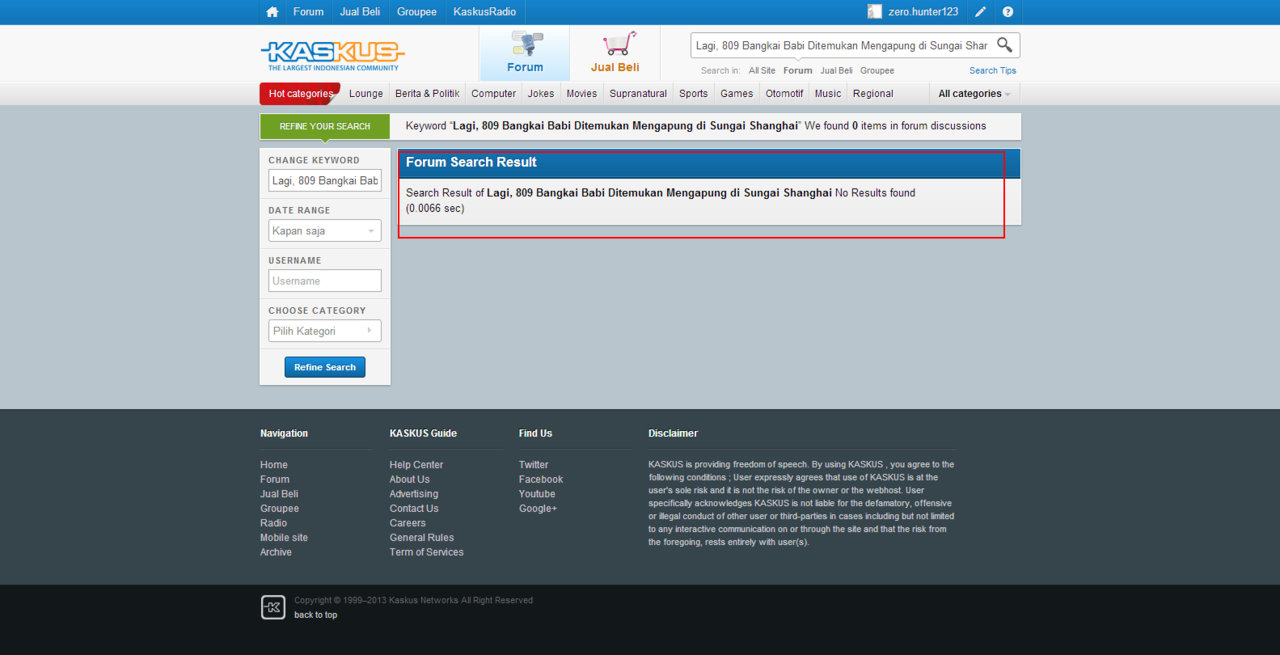Select Hot categories tab
Viewport: 1280px width, 655px height.
tap(300, 94)
